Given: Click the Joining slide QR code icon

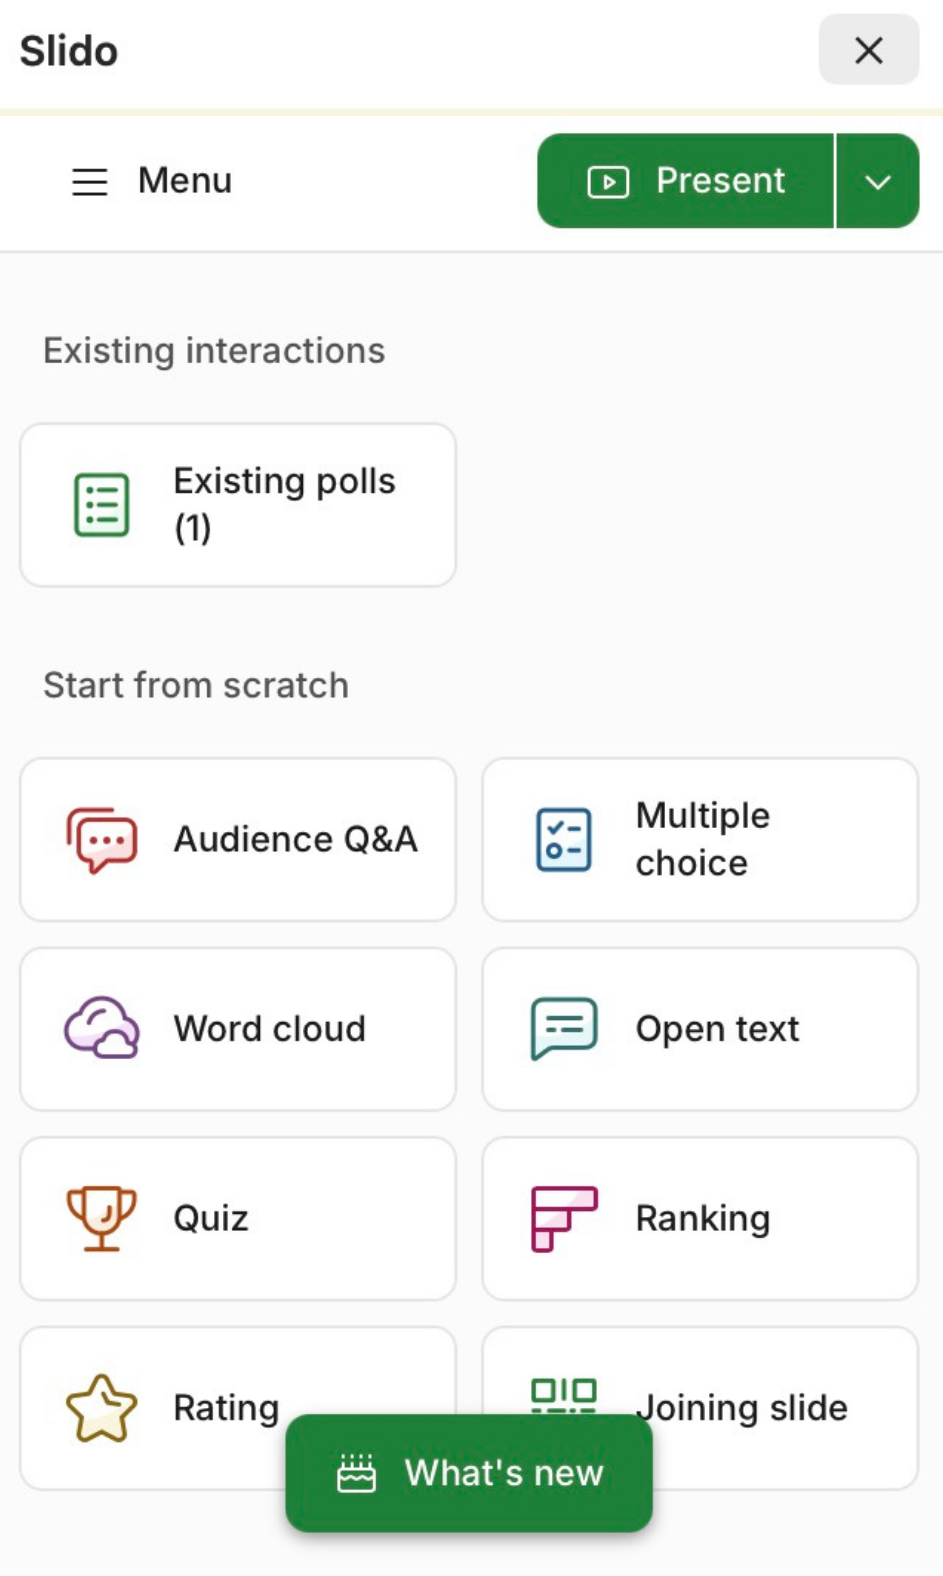Looking at the screenshot, I should point(564,1392).
